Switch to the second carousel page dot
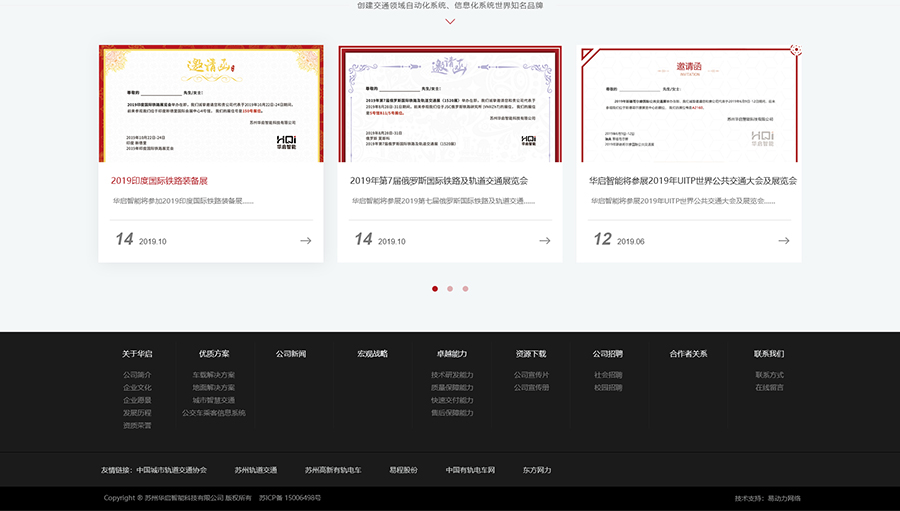This screenshot has height=511, width=900. [450, 289]
